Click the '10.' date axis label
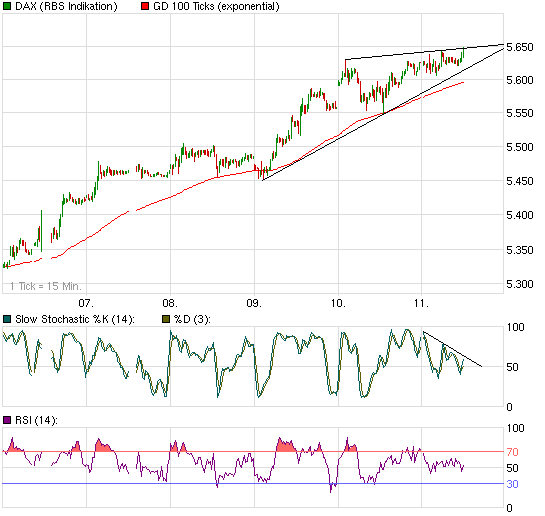545x516 pixels. 338,303
